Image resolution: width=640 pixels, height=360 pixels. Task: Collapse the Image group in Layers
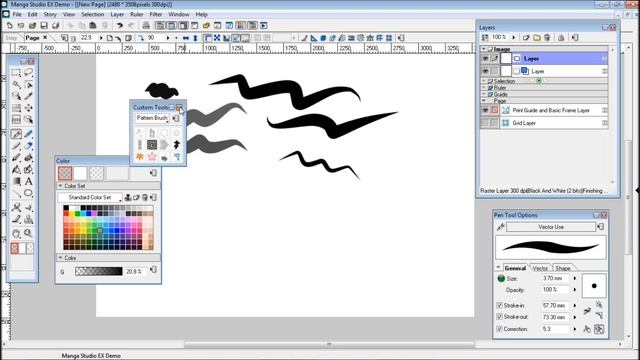(484, 49)
